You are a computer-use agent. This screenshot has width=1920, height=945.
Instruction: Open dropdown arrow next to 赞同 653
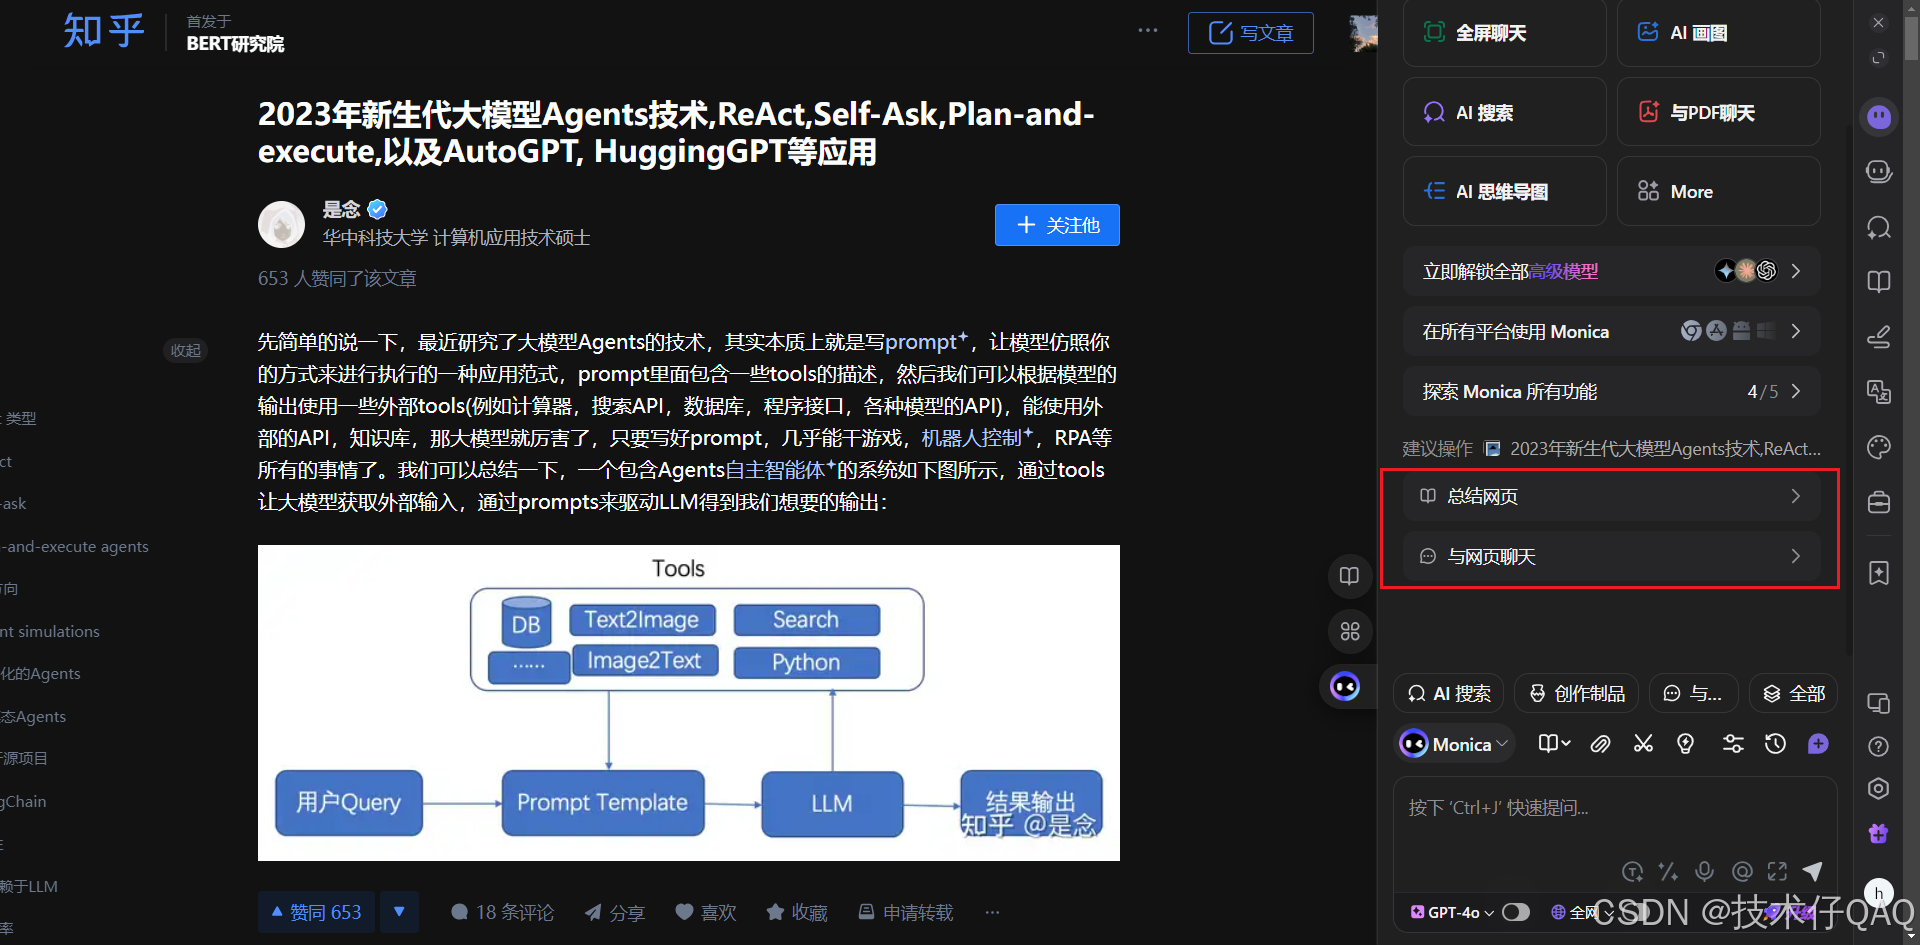pos(399,912)
